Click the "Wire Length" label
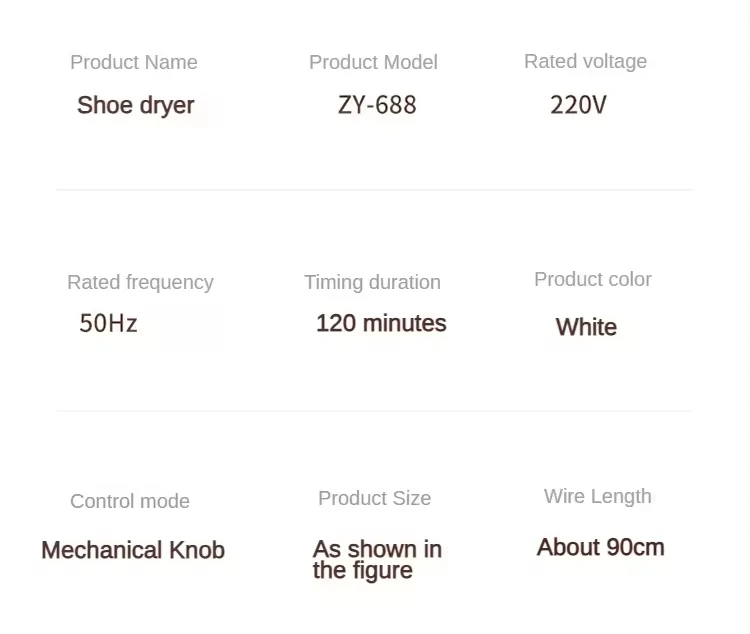The height and width of the screenshot is (634, 750). click(x=597, y=496)
